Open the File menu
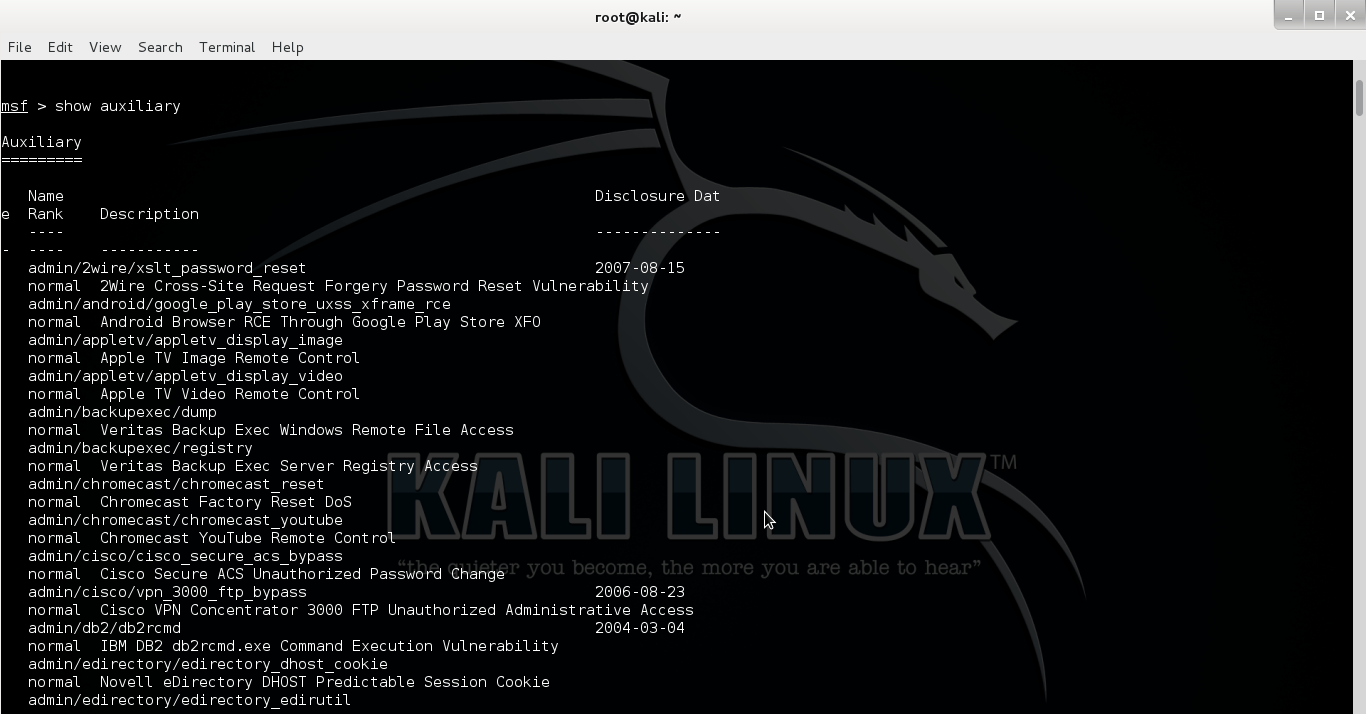The image size is (1366, 714). pyautogui.click(x=19, y=47)
